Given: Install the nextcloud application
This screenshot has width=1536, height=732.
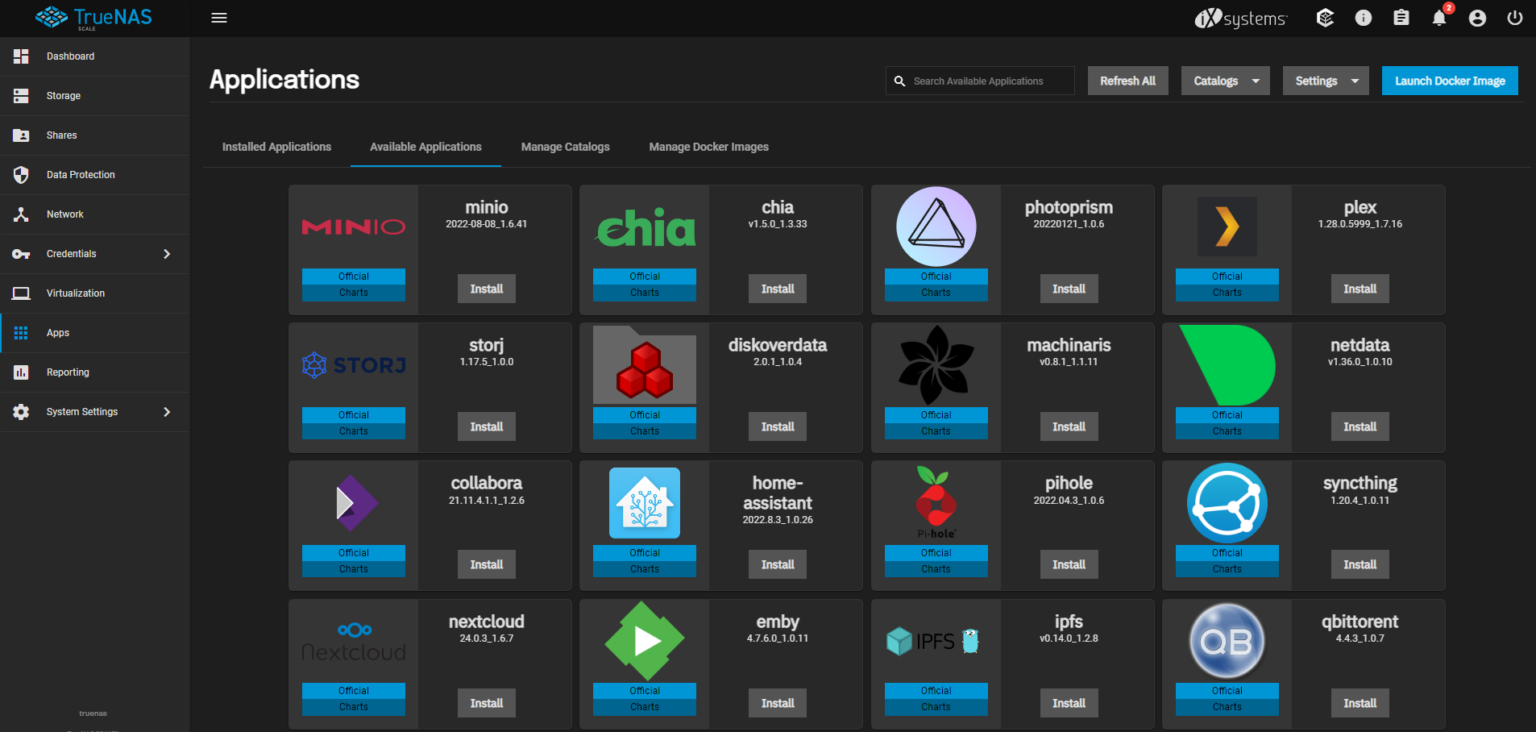Looking at the screenshot, I should 486,703.
